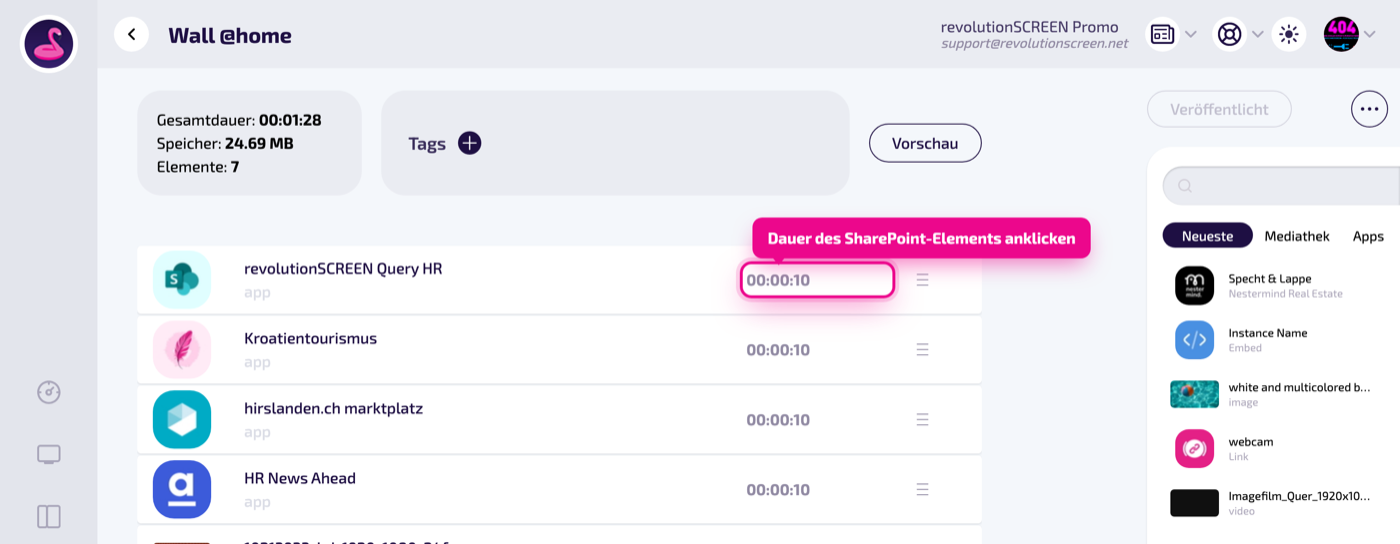This screenshot has width=1400, height=544.
Task: Click the Imagefilm_Quer video thumbnail
Action: (1194, 502)
